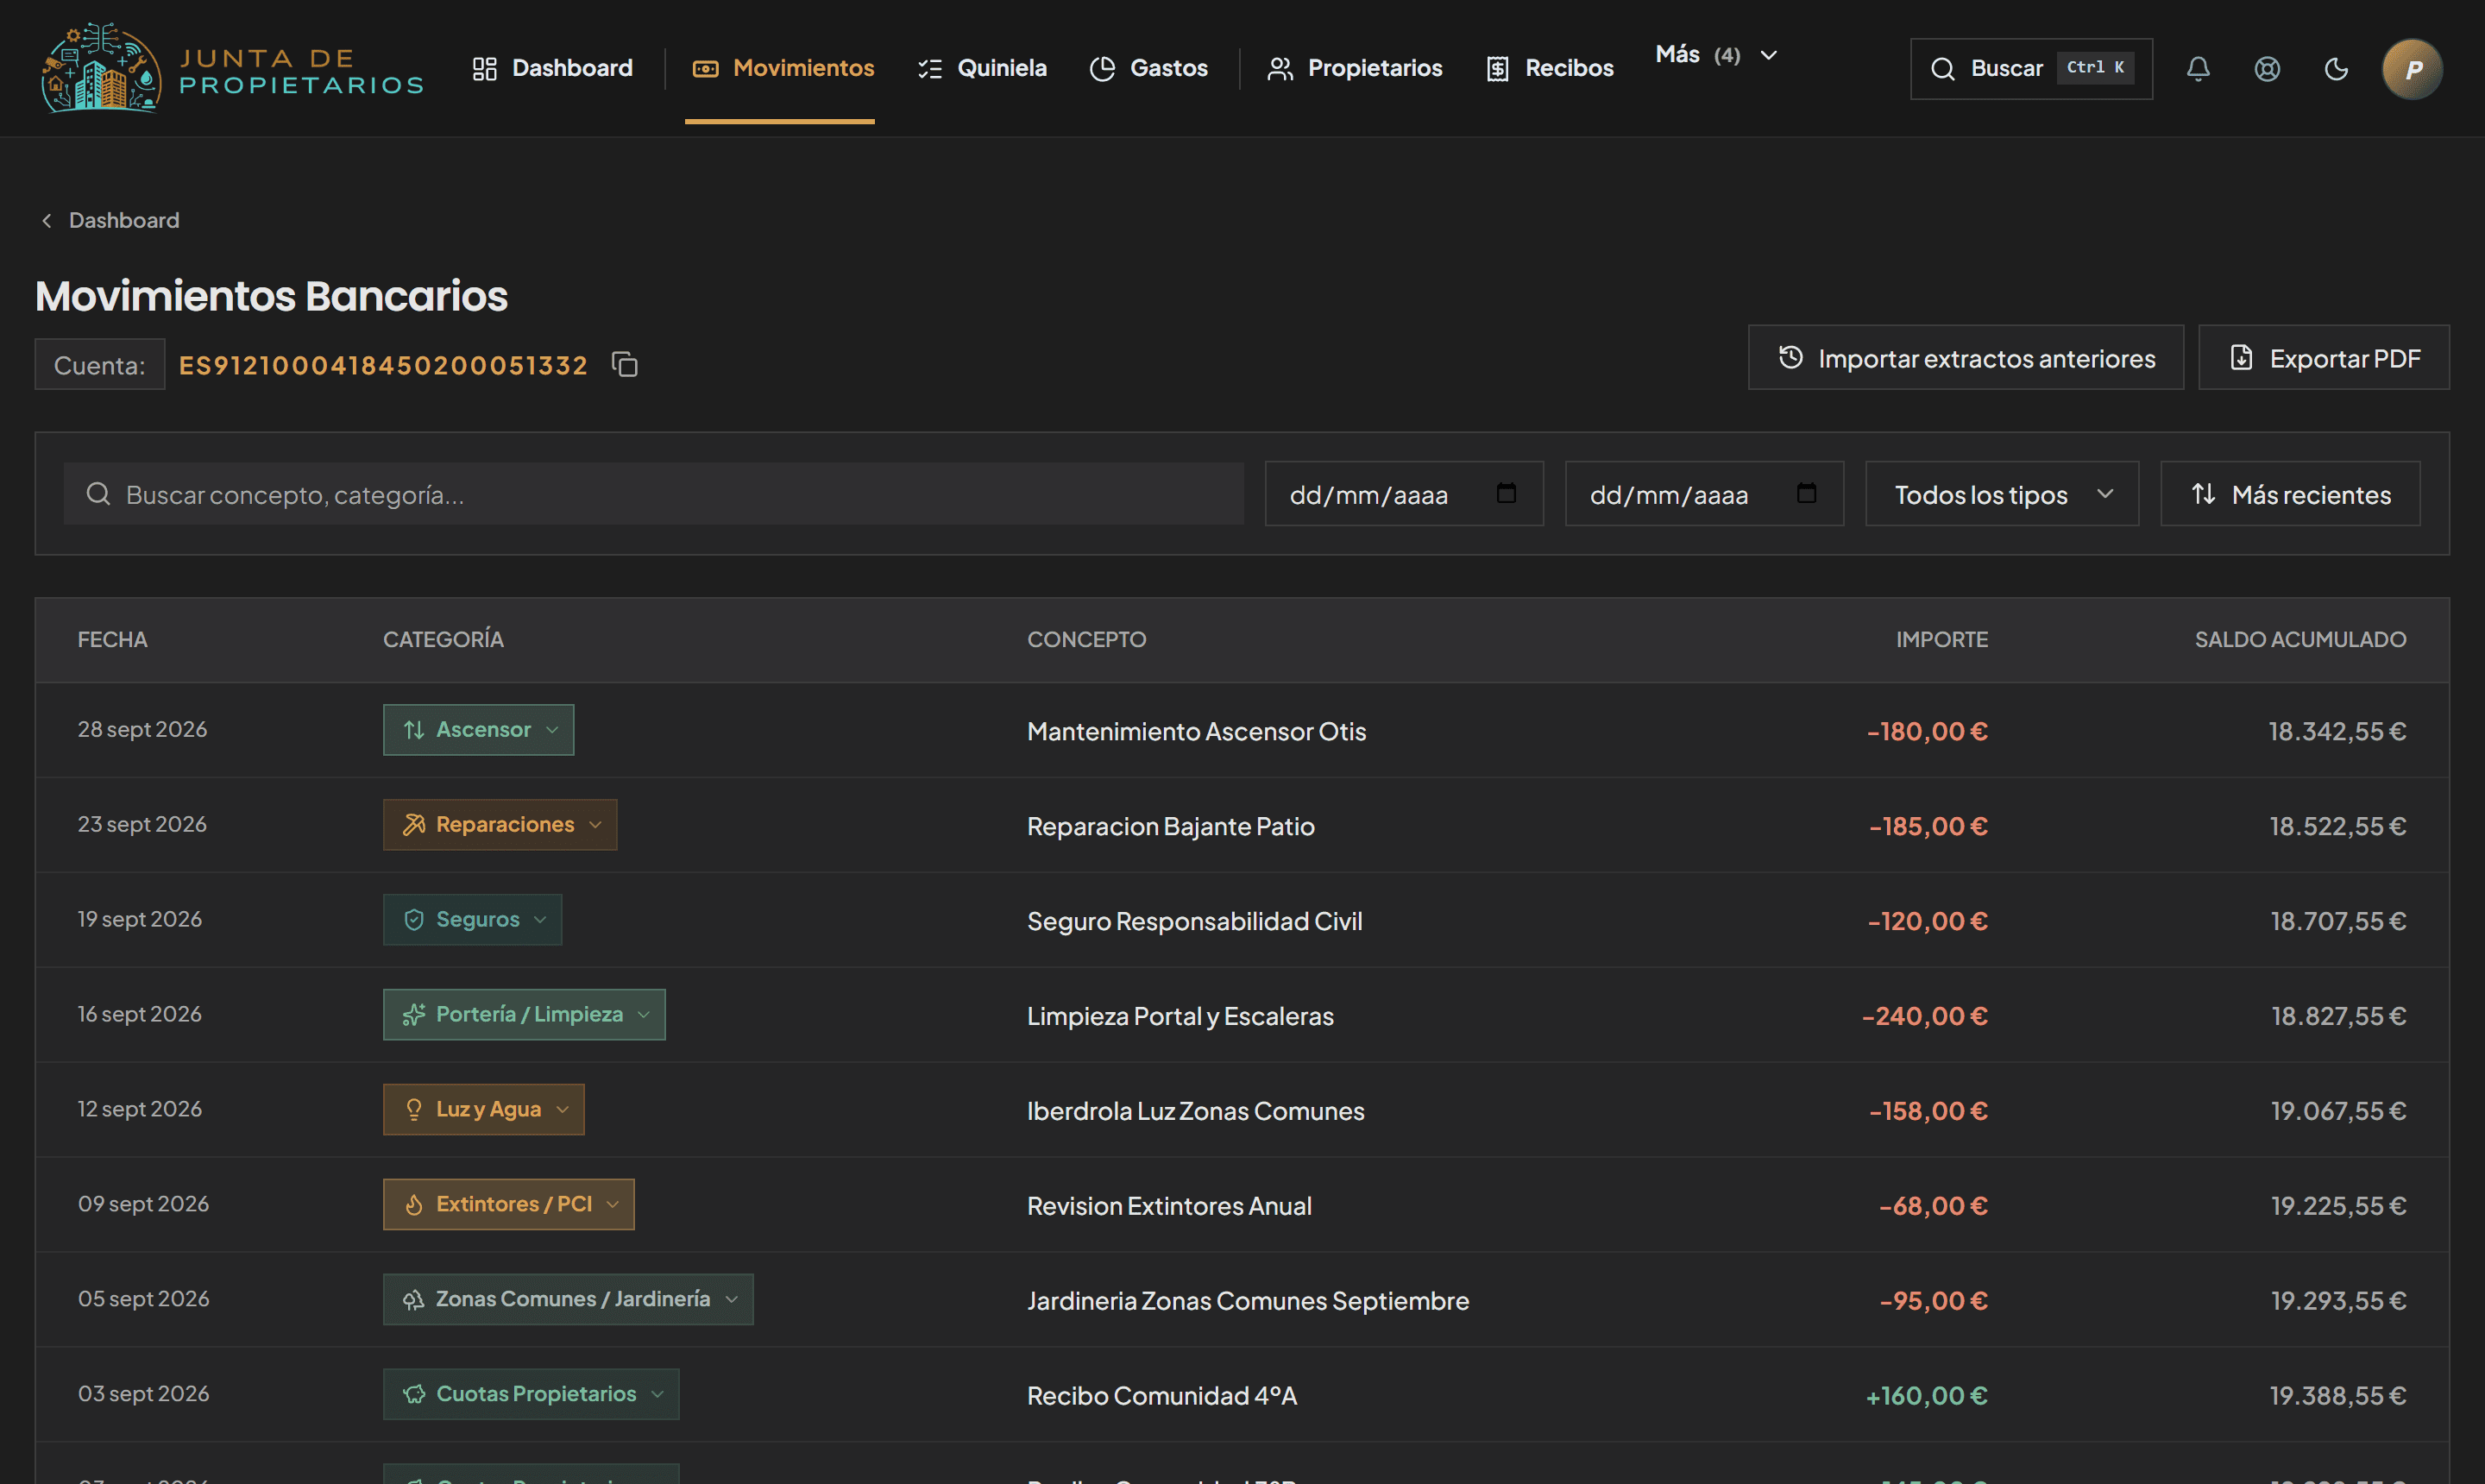This screenshot has width=2485, height=1484.
Task: Open calendar picker of first date field
Action: point(1506,493)
